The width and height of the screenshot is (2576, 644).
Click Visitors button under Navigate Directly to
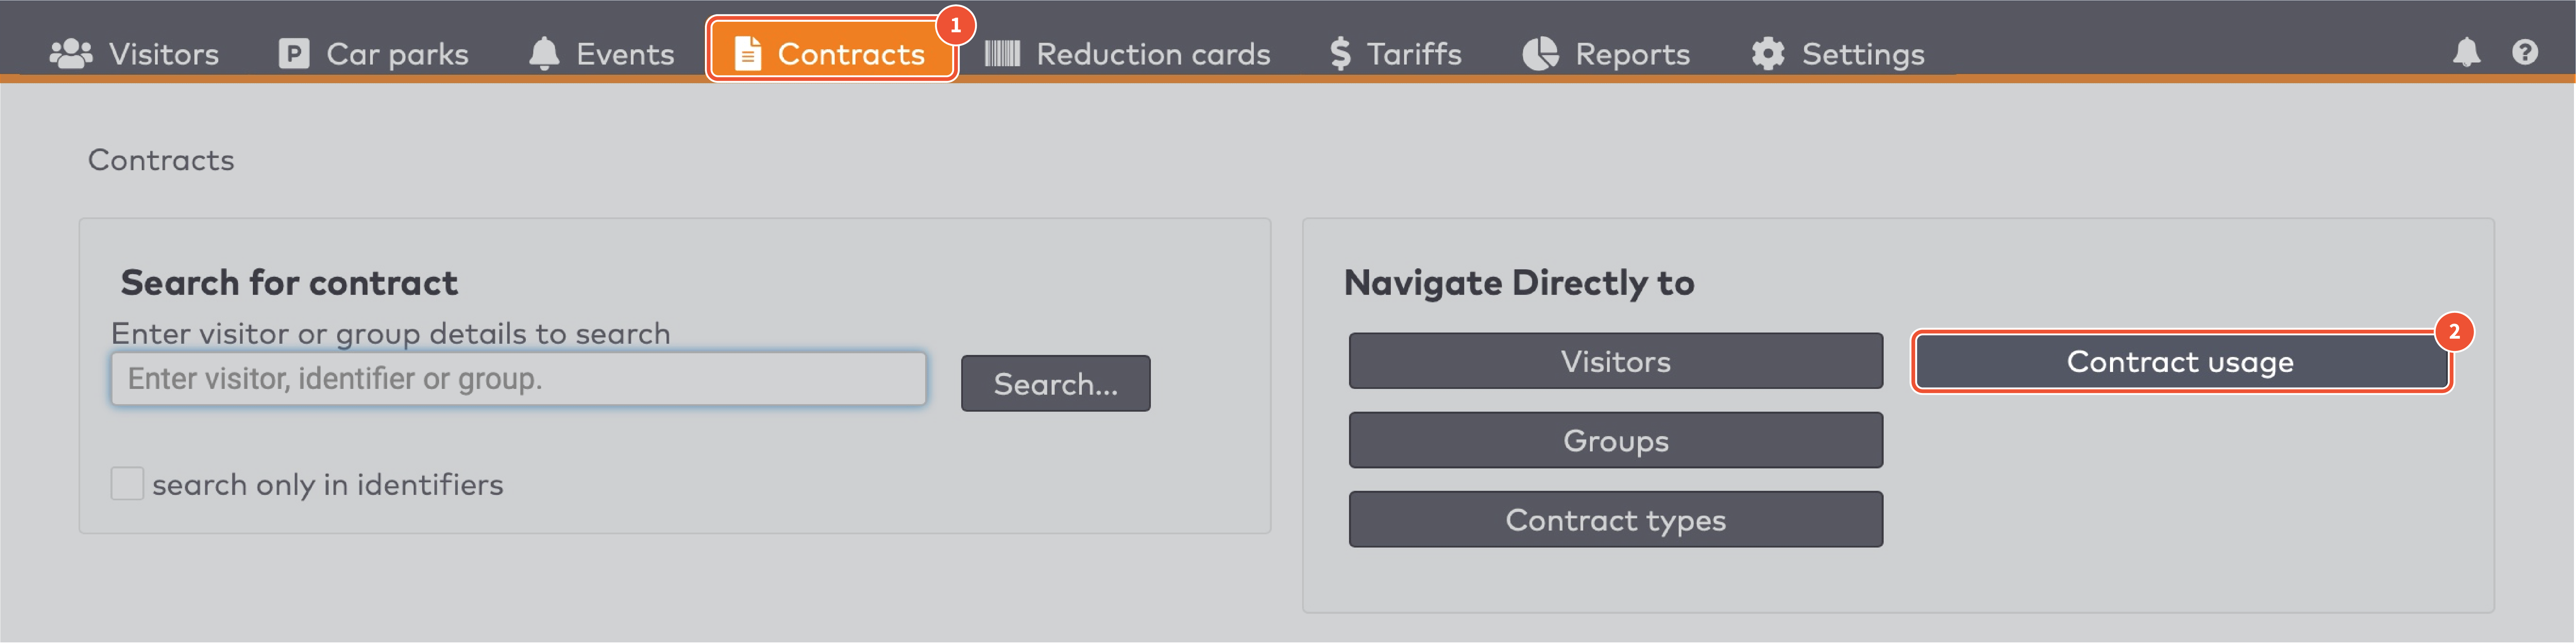coord(1615,361)
